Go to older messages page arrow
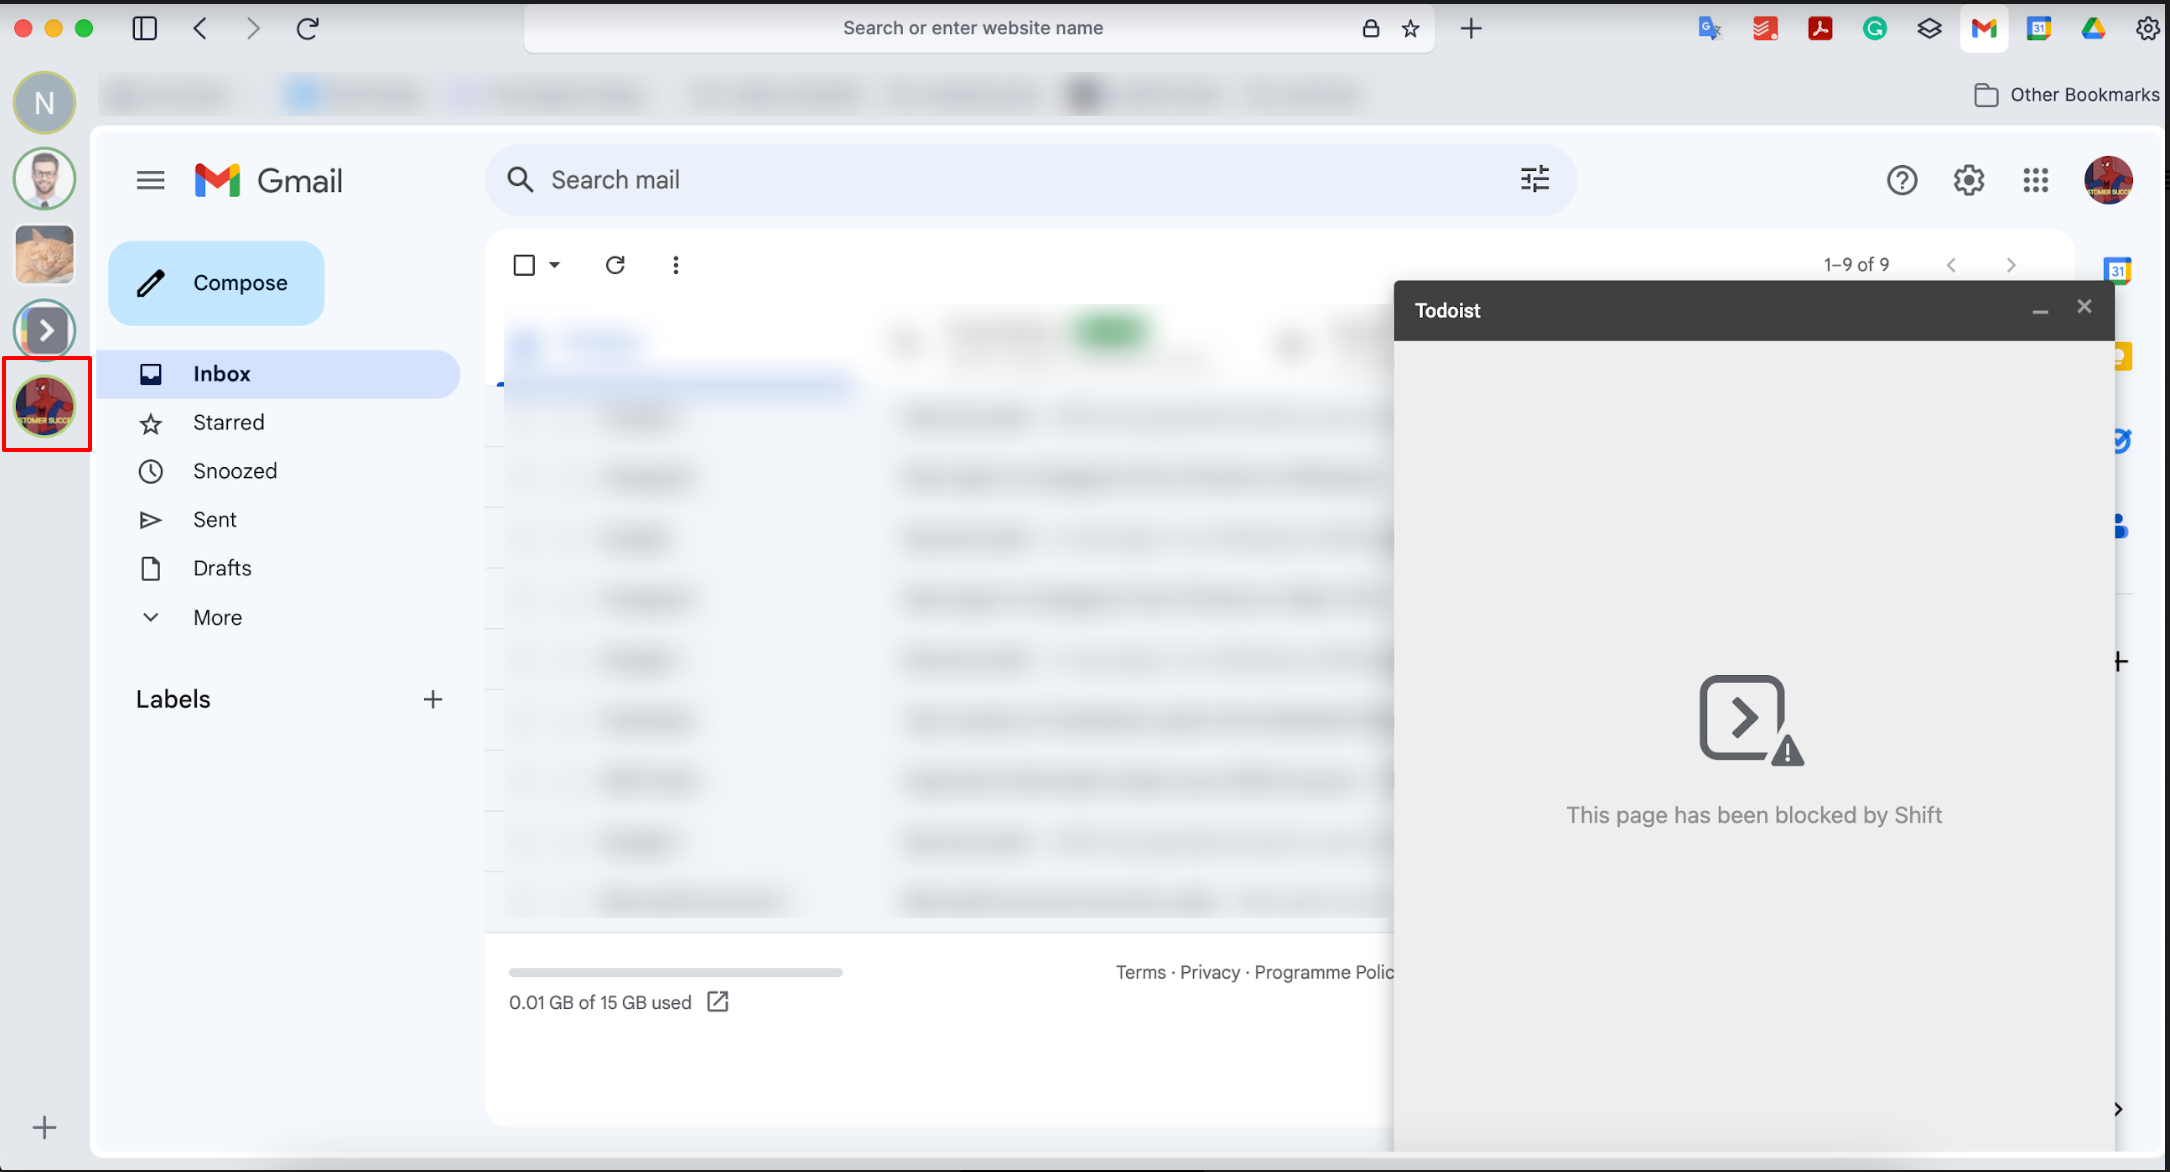The width and height of the screenshot is (2170, 1172). [2011, 265]
